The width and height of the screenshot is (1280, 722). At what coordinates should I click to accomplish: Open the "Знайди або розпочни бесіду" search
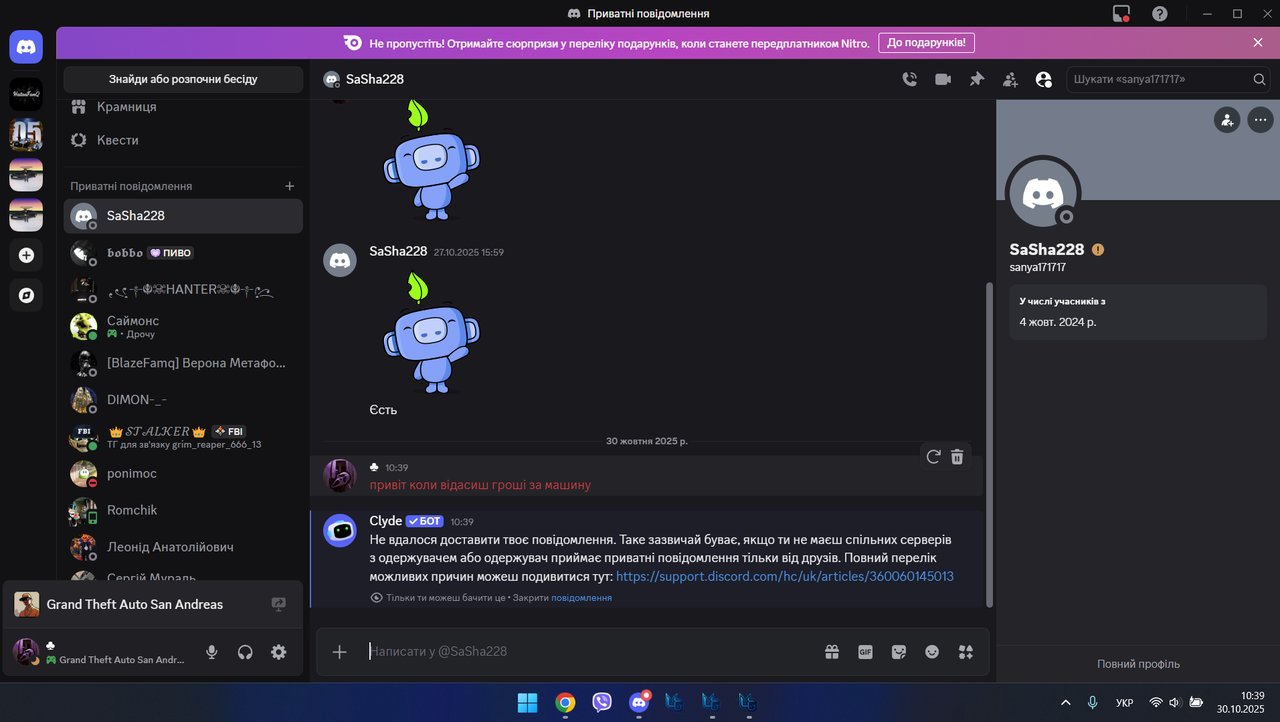[x=183, y=79]
